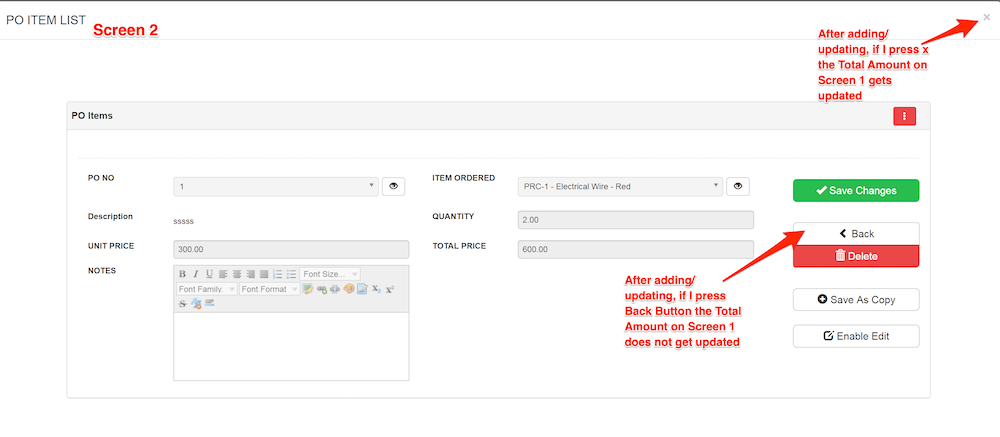Click the Back button

point(856,233)
